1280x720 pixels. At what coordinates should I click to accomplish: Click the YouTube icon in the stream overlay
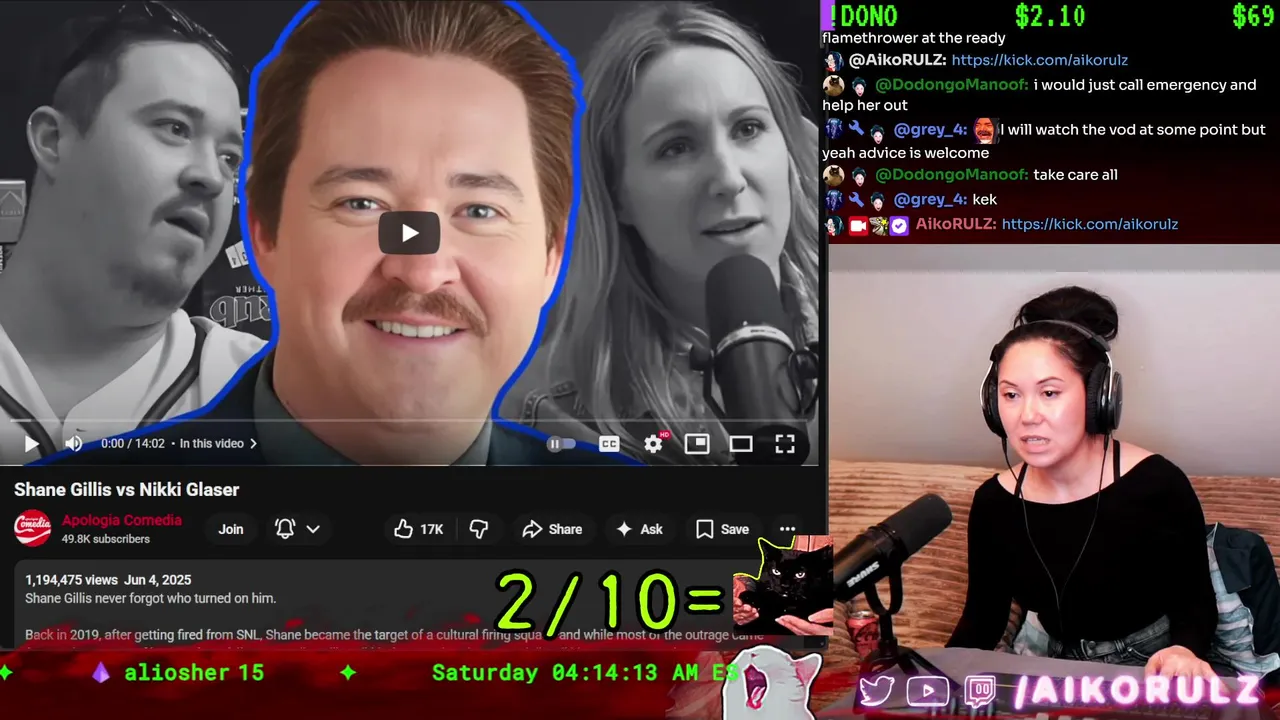click(x=928, y=691)
